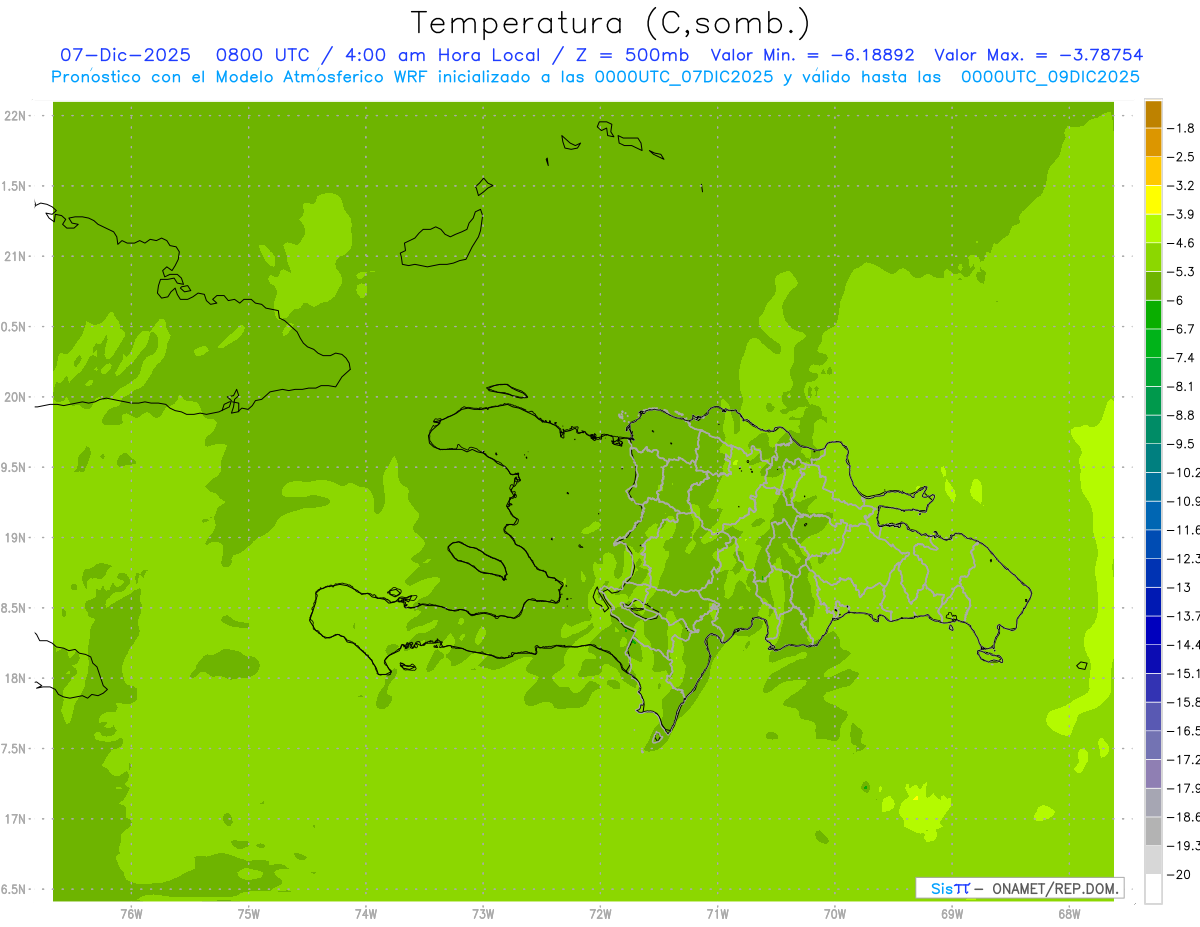Click the '-15.1' colorbar value

[1184, 673]
